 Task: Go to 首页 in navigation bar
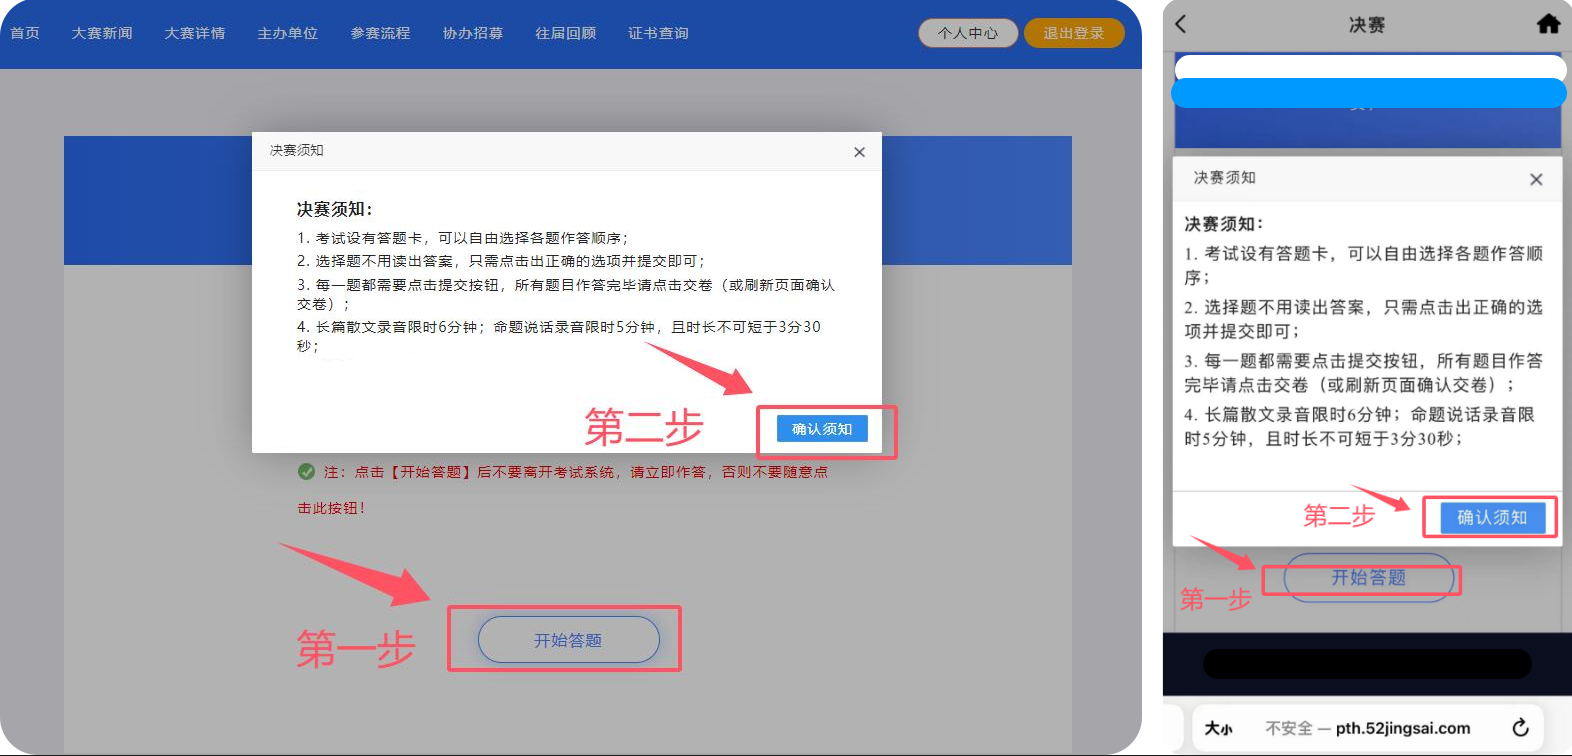coord(25,33)
